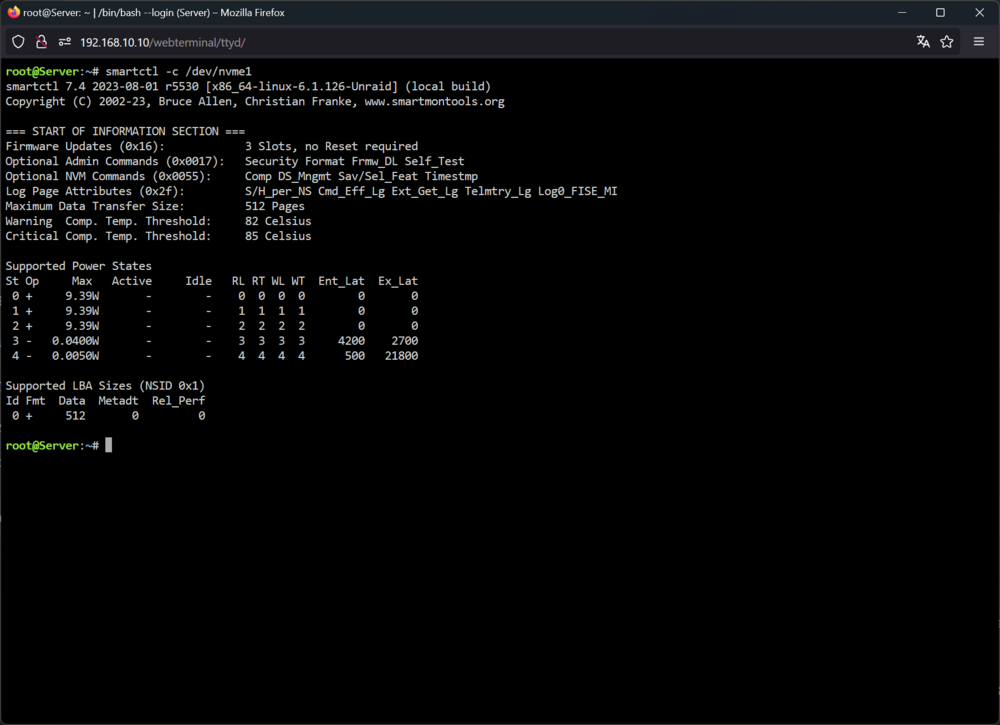The image size is (1000, 725).
Task: Click '512' LBA data size value
Action: click(x=75, y=416)
